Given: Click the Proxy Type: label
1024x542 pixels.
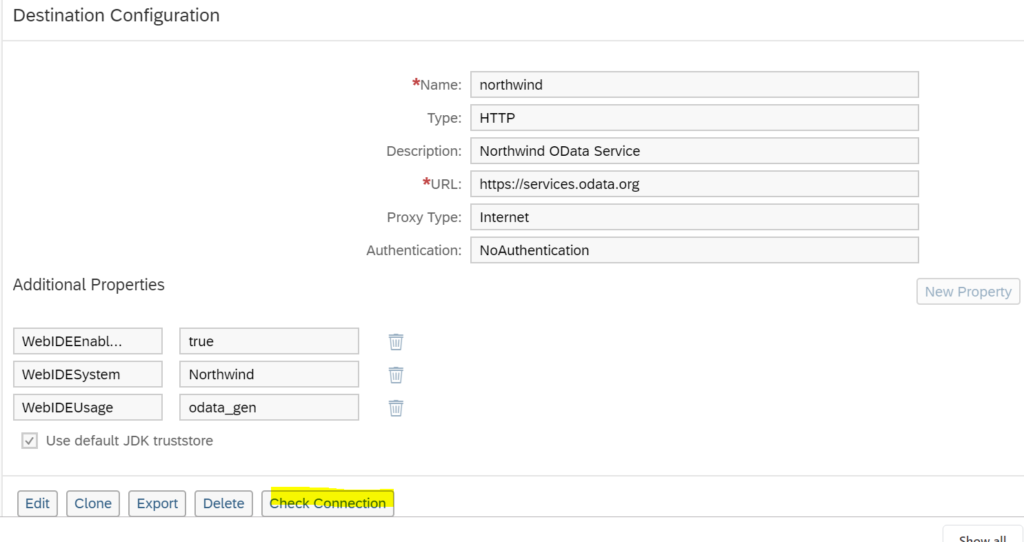Looking at the screenshot, I should point(424,217).
